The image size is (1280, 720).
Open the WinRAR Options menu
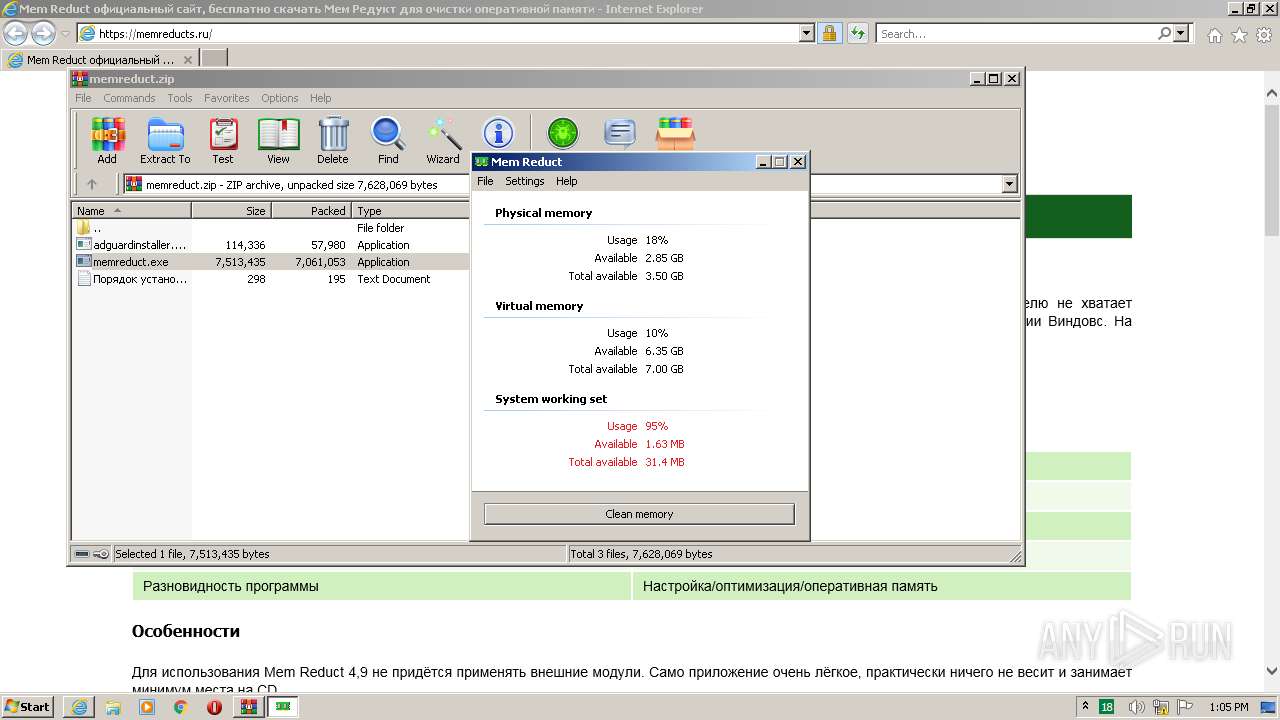click(x=280, y=98)
